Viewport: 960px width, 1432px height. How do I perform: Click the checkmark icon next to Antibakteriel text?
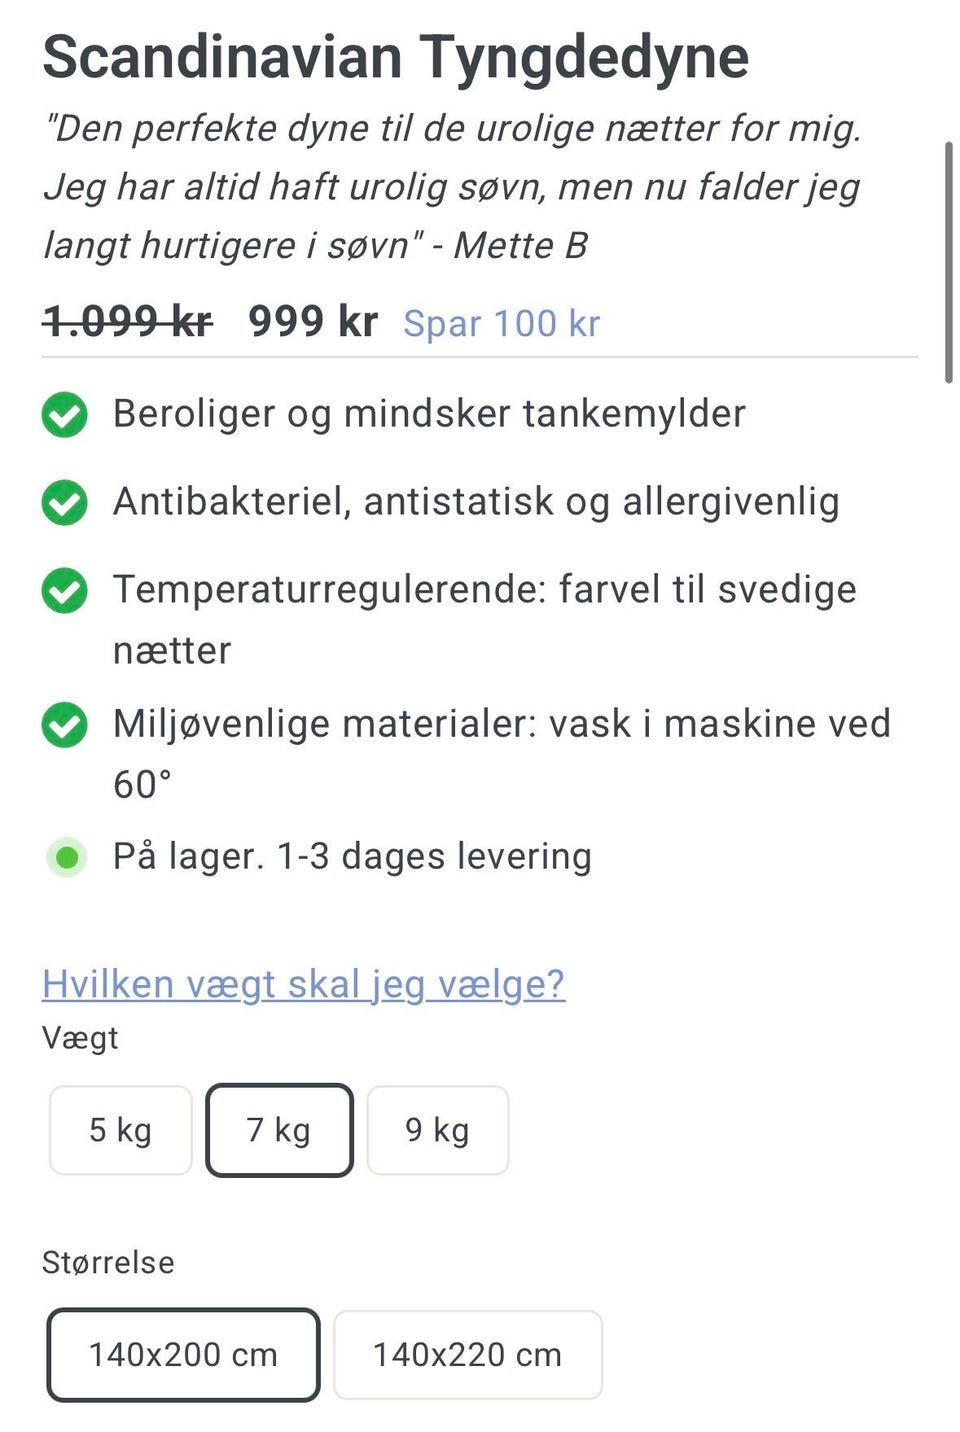[65, 502]
